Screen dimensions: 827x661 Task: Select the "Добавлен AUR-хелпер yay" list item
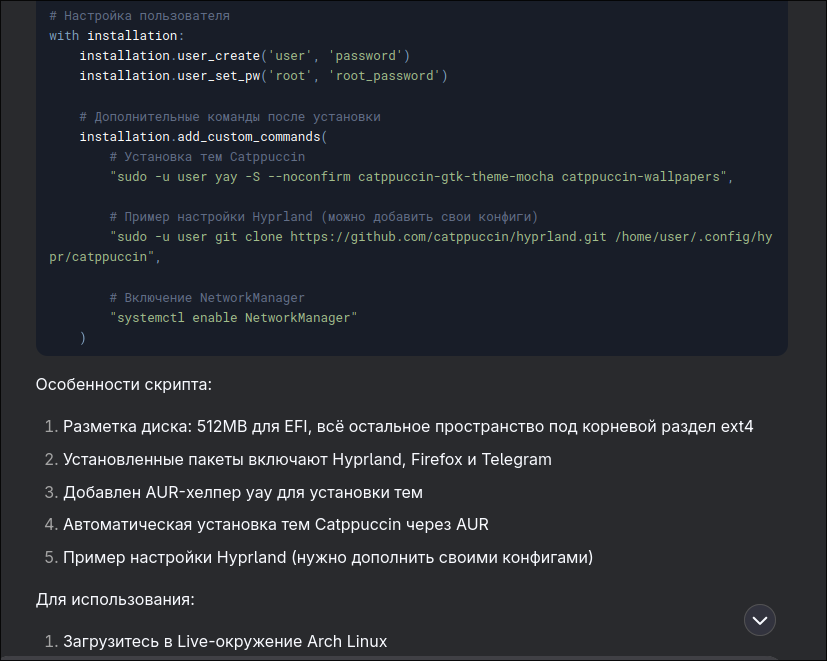[x=243, y=492]
